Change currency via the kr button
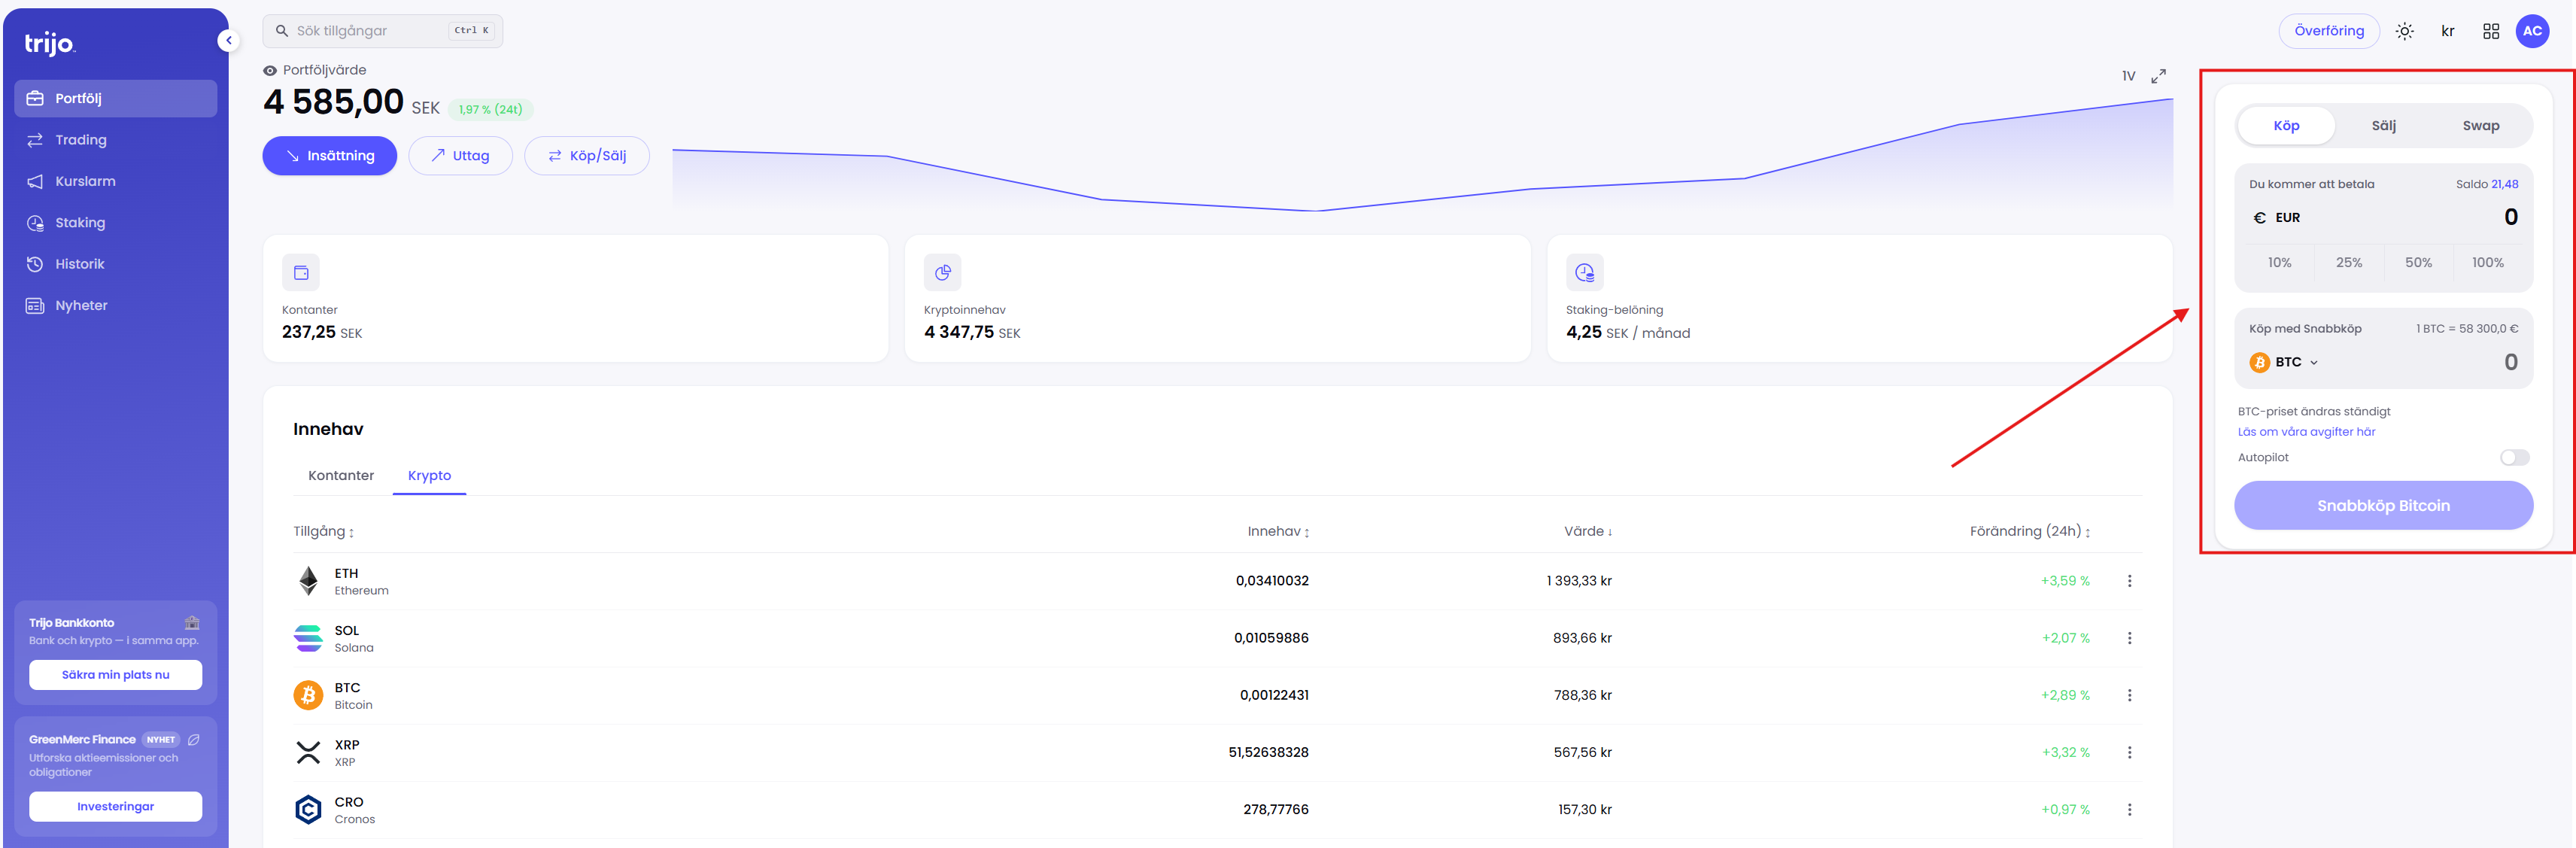The height and width of the screenshot is (848, 2576). [x=2447, y=31]
